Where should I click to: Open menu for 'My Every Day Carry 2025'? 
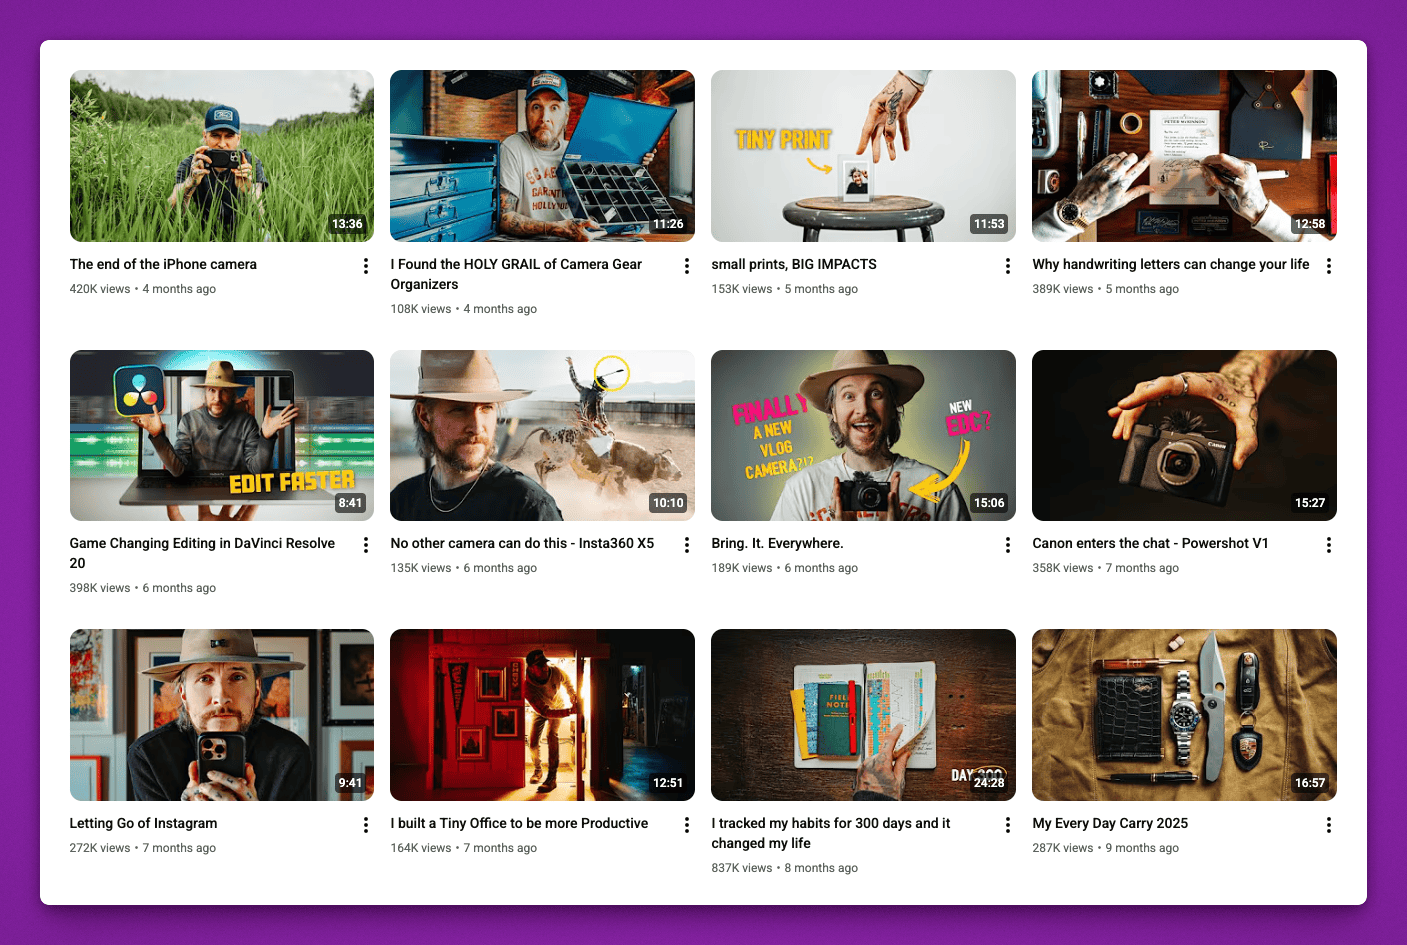pyautogui.click(x=1328, y=825)
